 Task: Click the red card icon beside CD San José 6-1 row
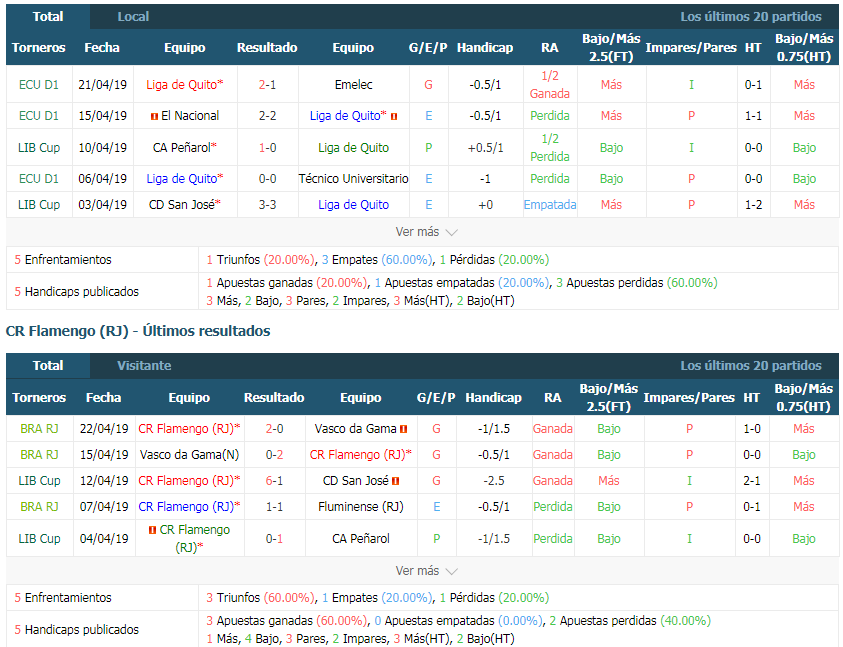click(396, 481)
